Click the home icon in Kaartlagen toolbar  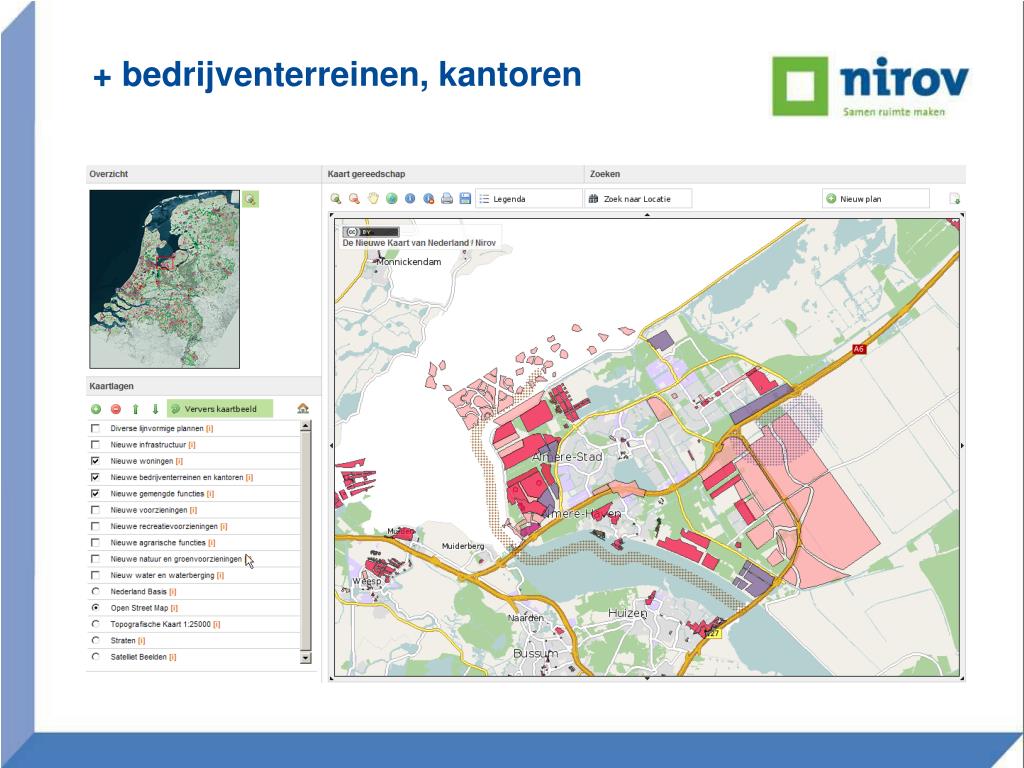[302, 408]
